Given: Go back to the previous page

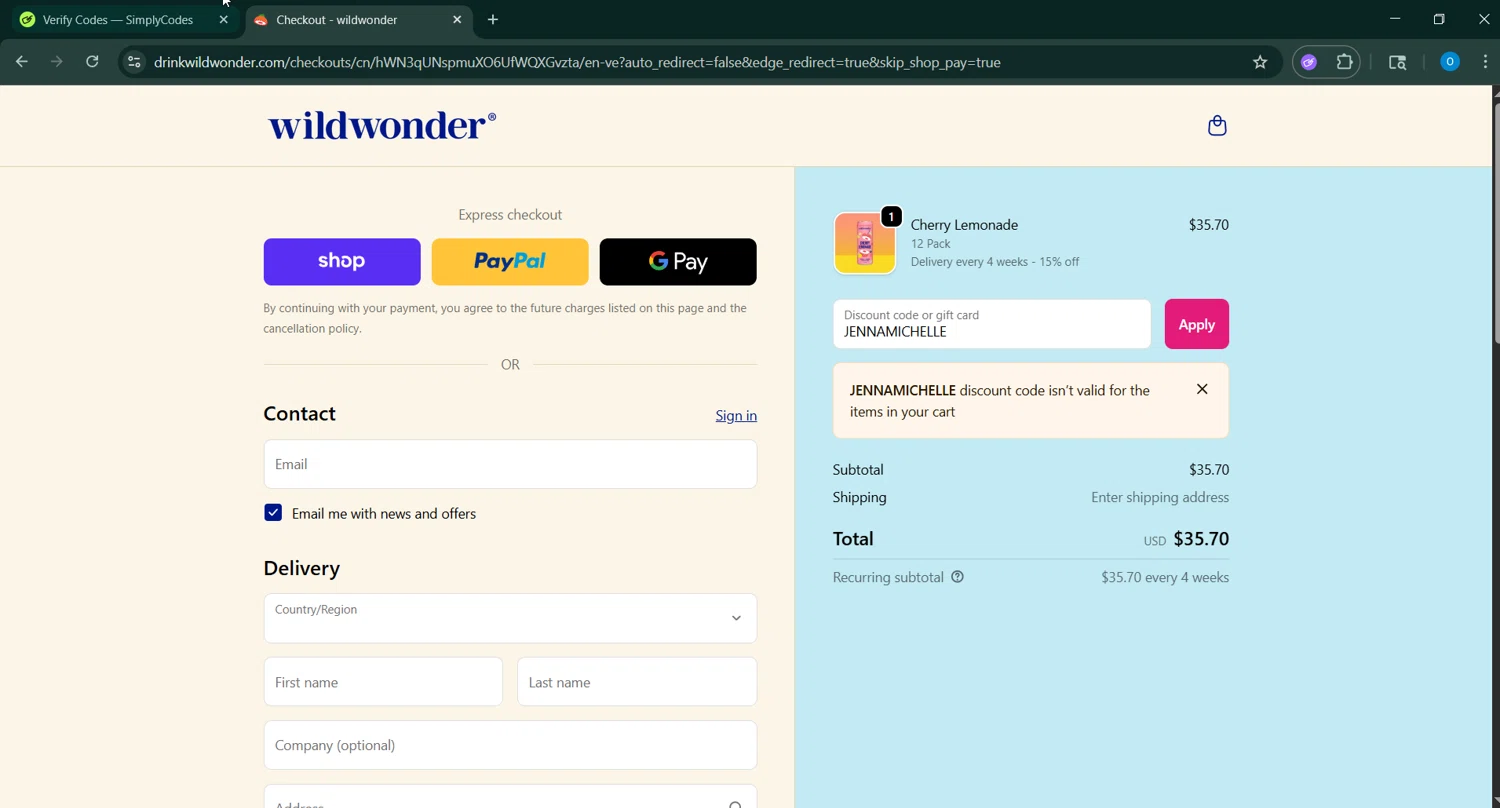Looking at the screenshot, I should (22, 62).
